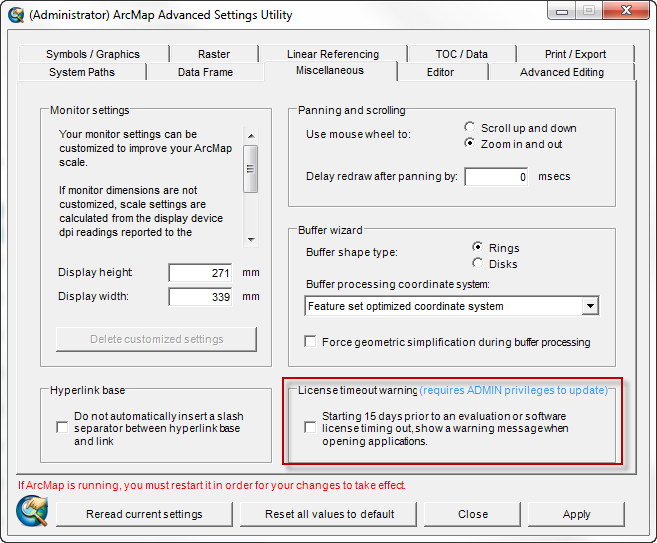The width and height of the screenshot is (657, 543).
Task: Toggle the hyperlink slash separator checkbox
Action: pos(63,428)
